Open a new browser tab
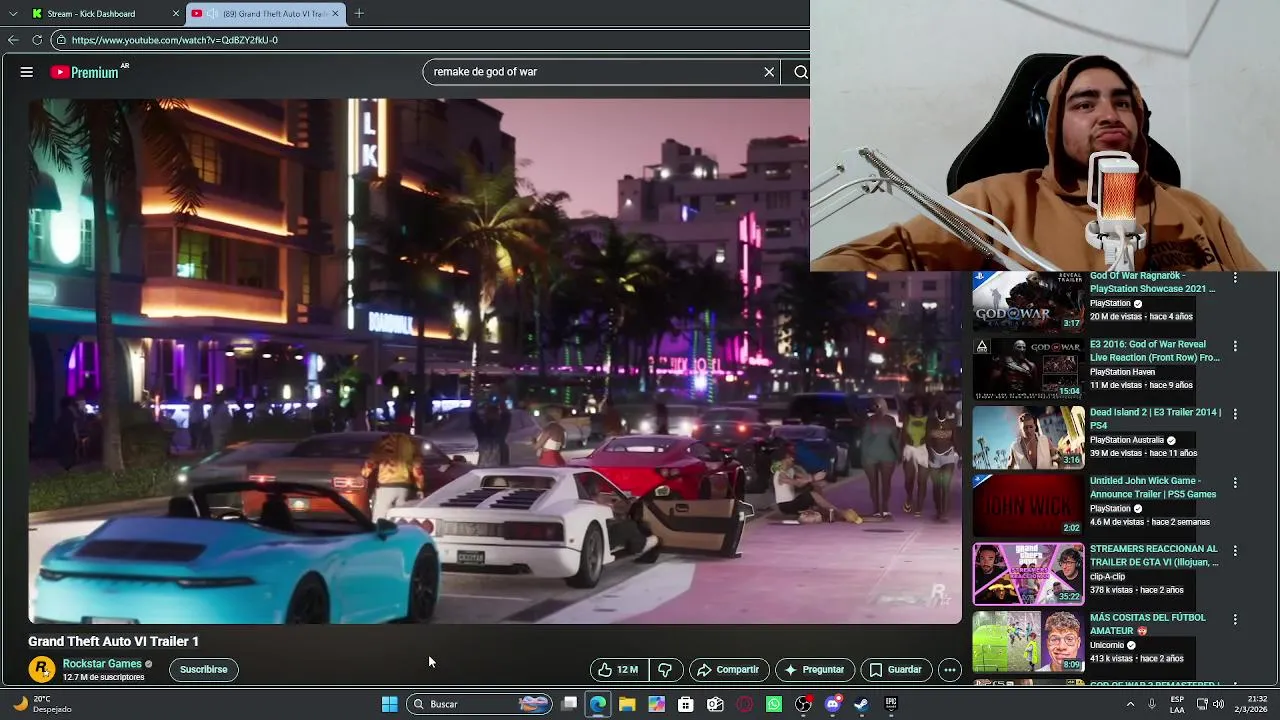This screenshot has width=1280, height=720. coord(359,14)
